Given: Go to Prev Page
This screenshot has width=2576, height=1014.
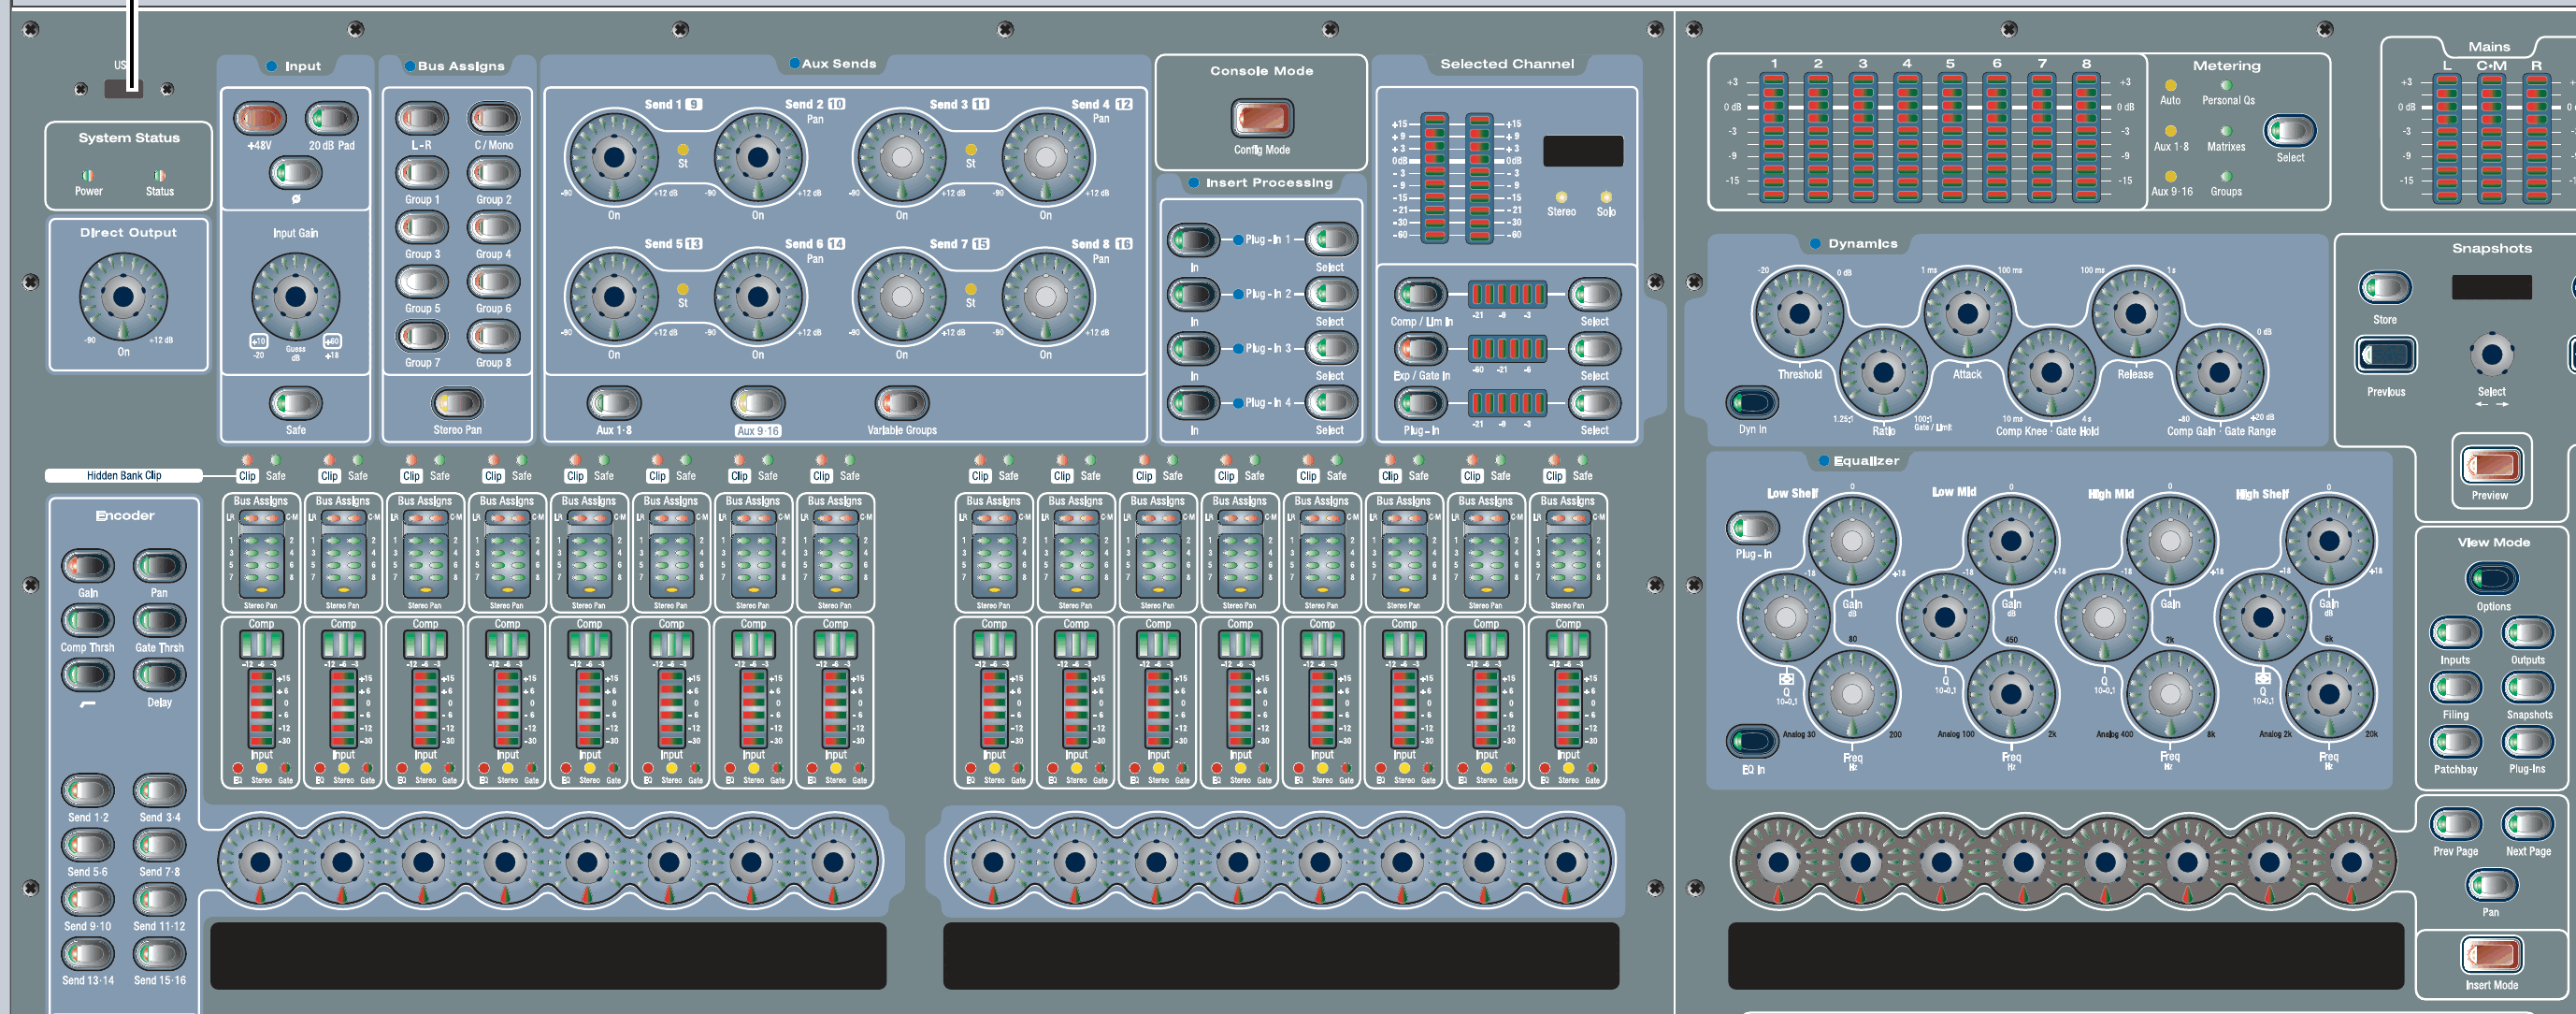Looking at the screenshot, I should pos(2455,824).
